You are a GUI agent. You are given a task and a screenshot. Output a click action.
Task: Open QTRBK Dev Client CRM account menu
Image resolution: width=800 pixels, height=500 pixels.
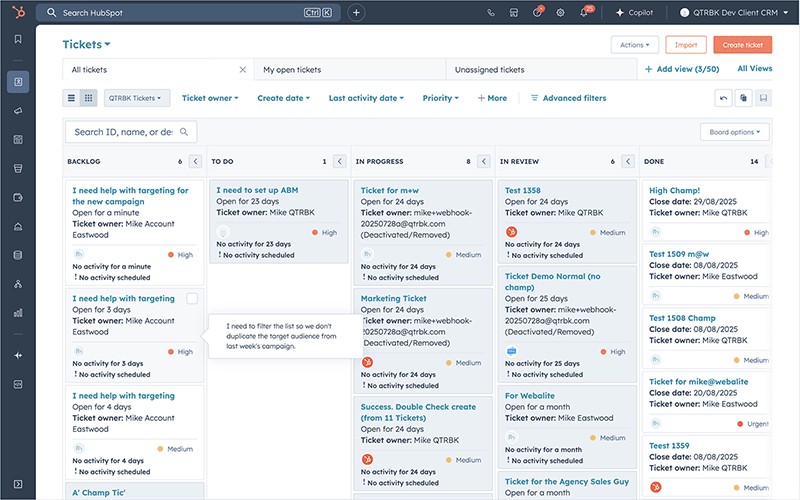pyautogui.click(x=734, y=13)
